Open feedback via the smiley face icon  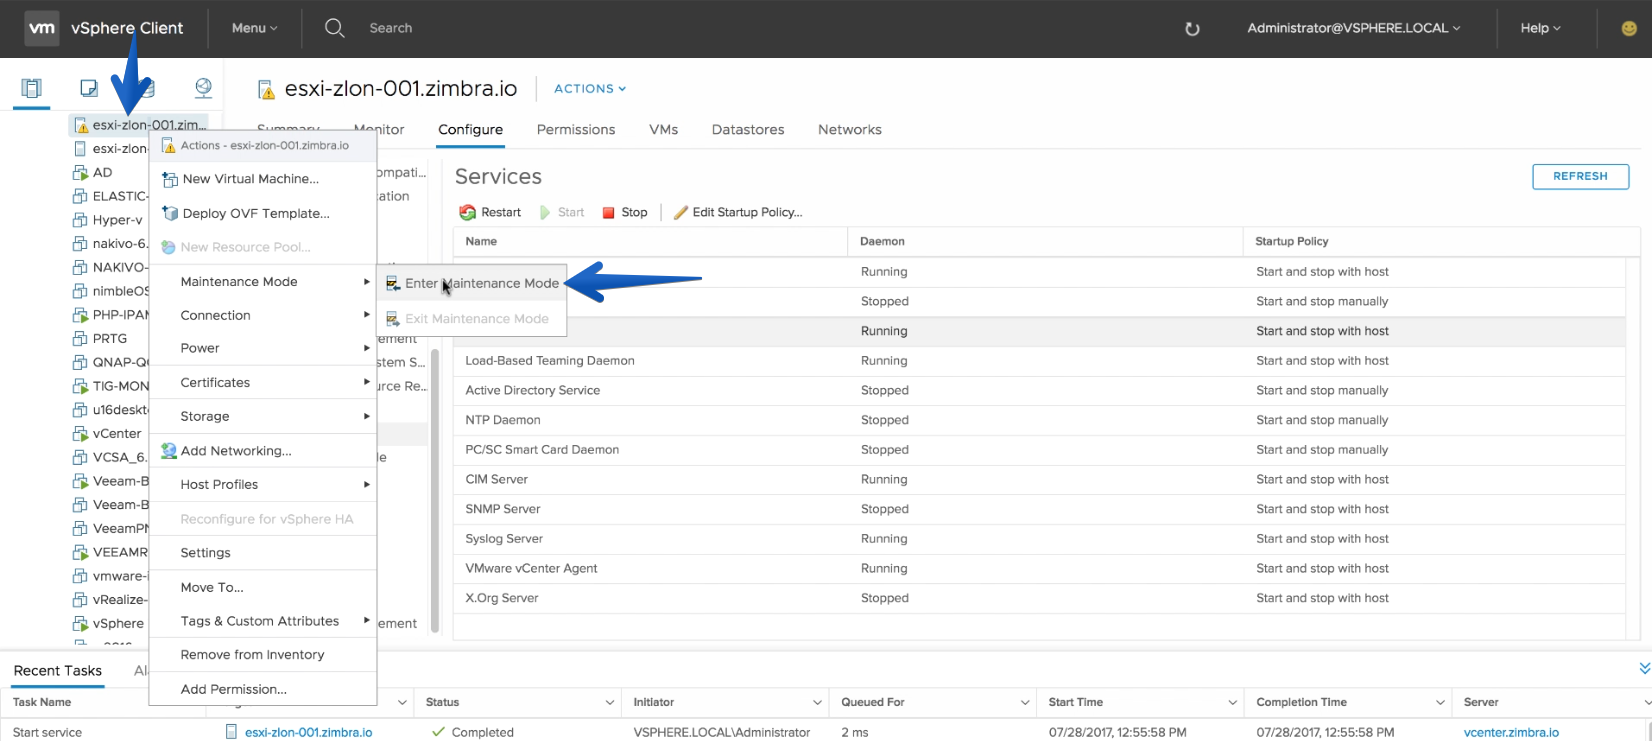pos(1629,29)
